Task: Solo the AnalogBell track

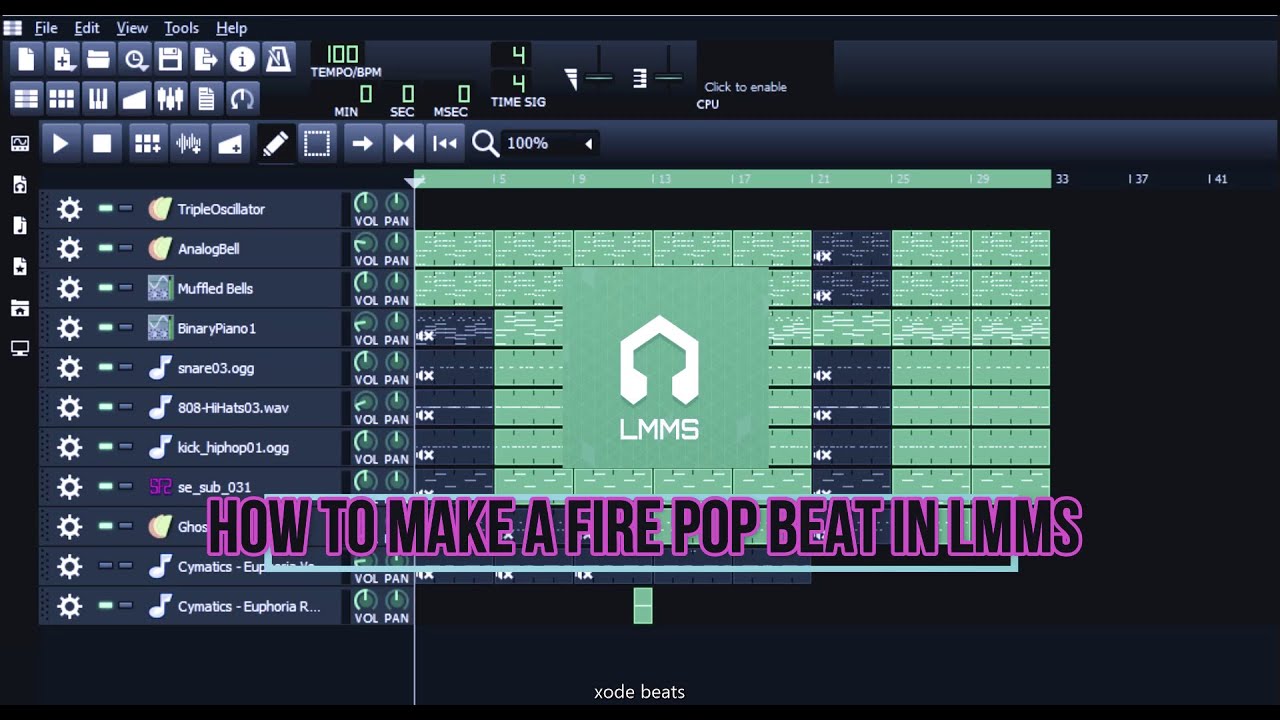Action: 125,248
